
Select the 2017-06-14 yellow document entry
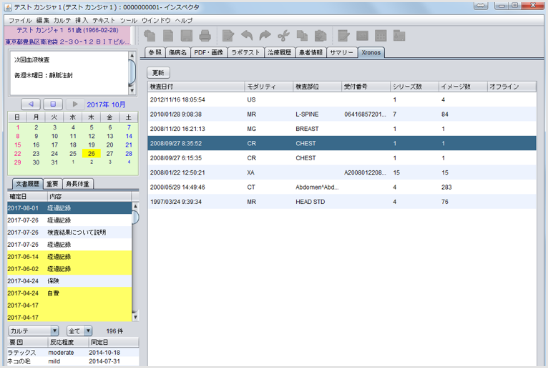point(70,257)
